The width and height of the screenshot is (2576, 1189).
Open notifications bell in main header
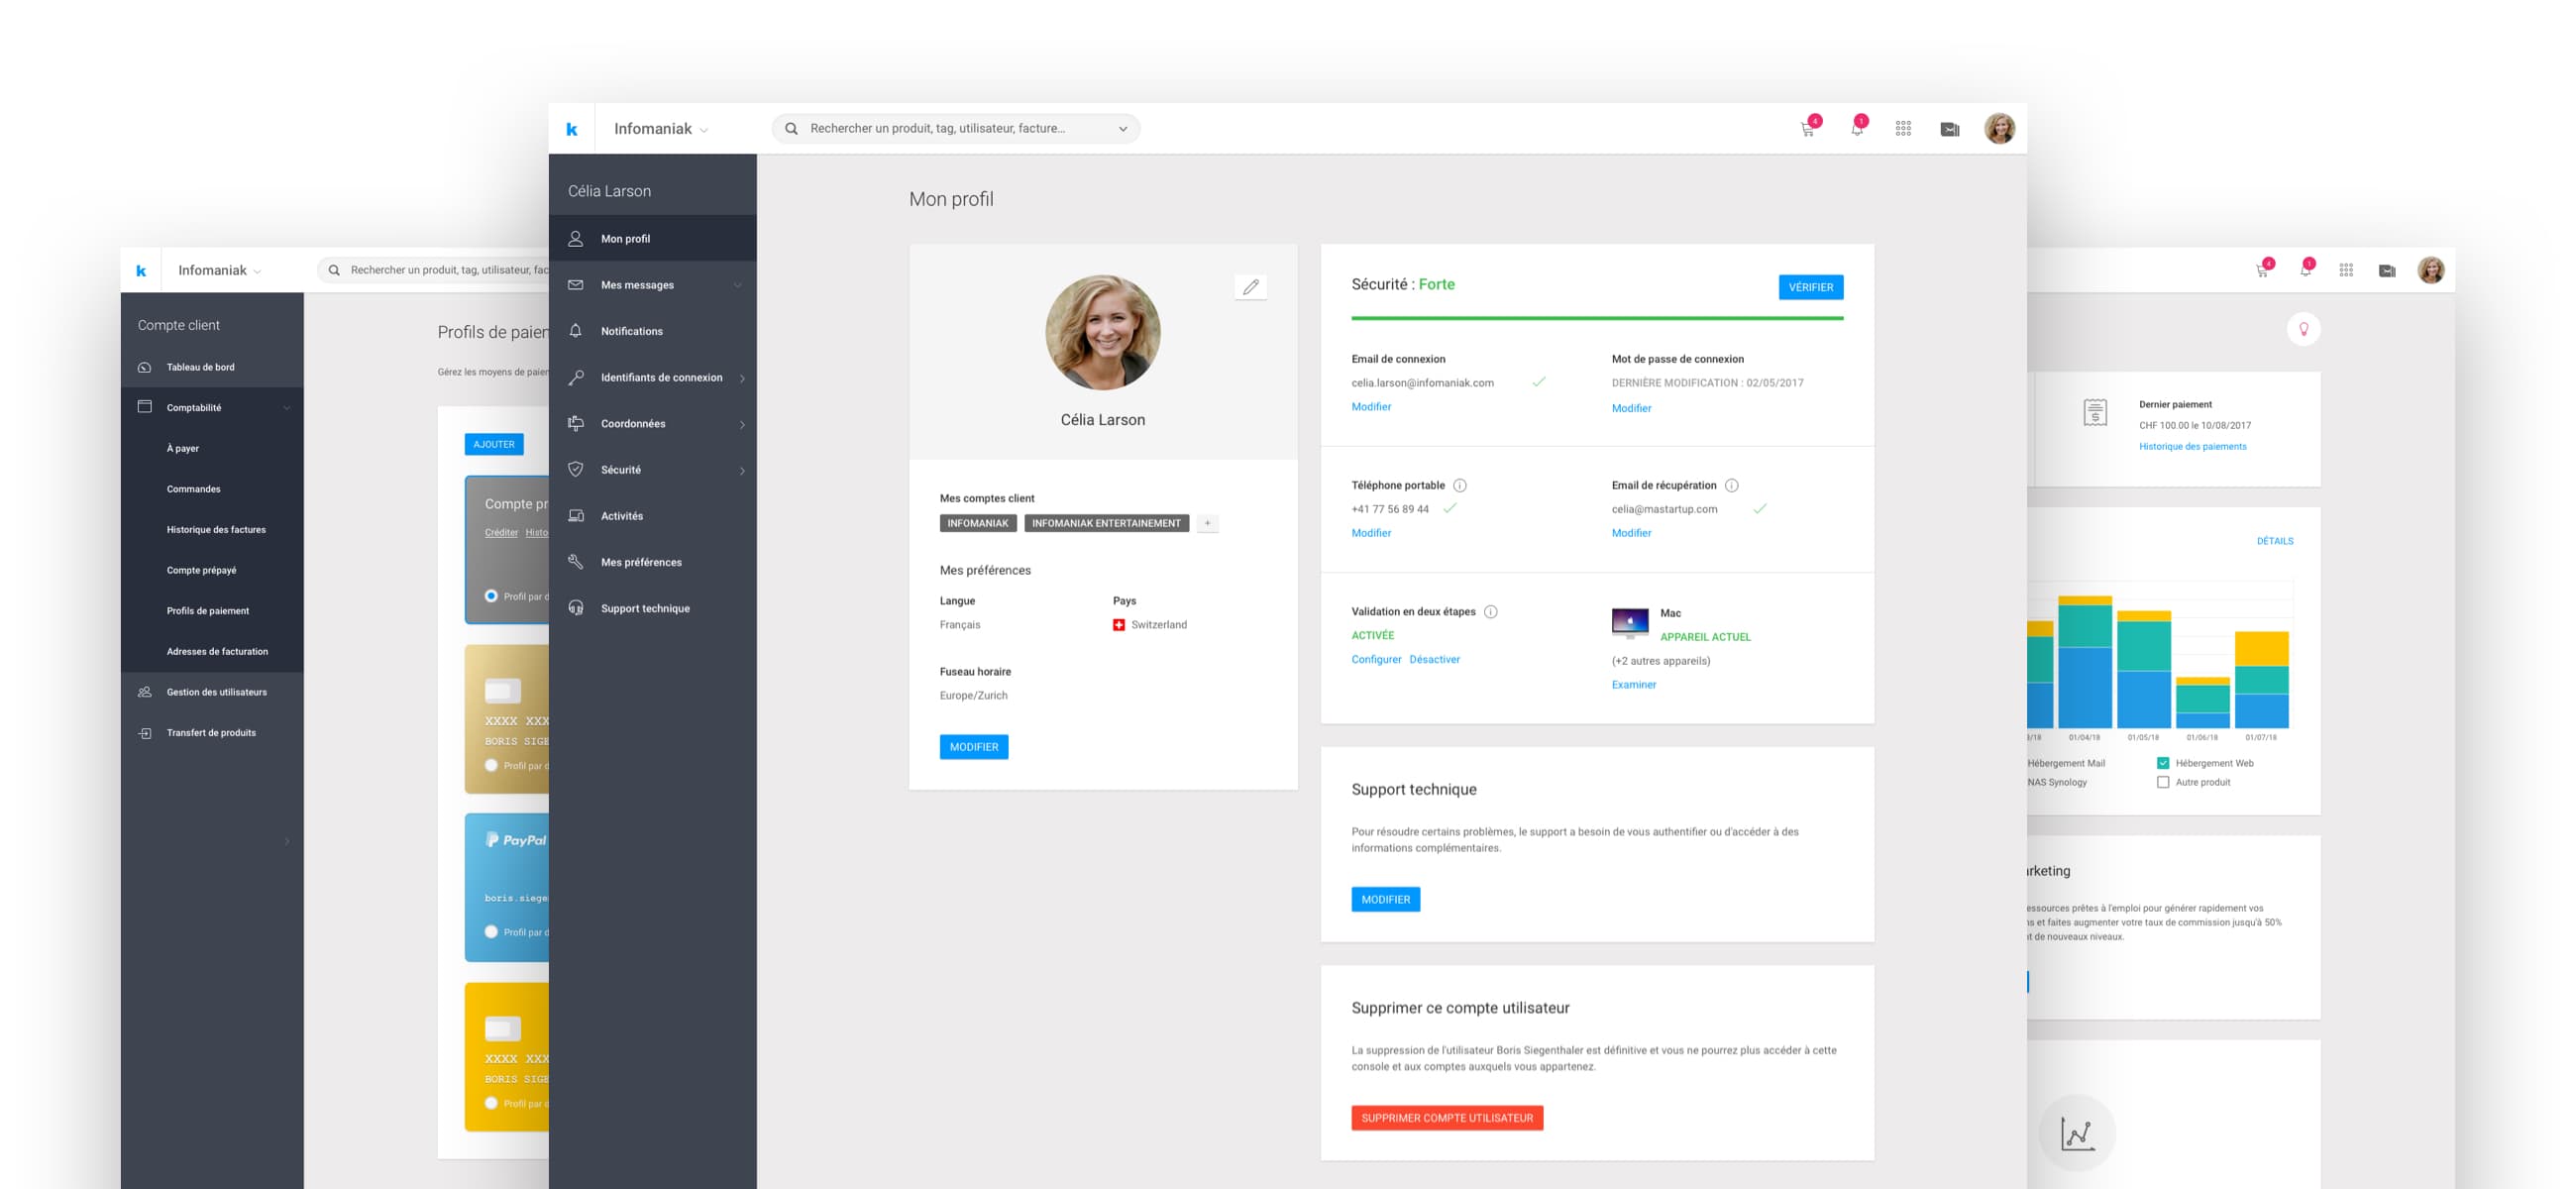pos(1857,129)
